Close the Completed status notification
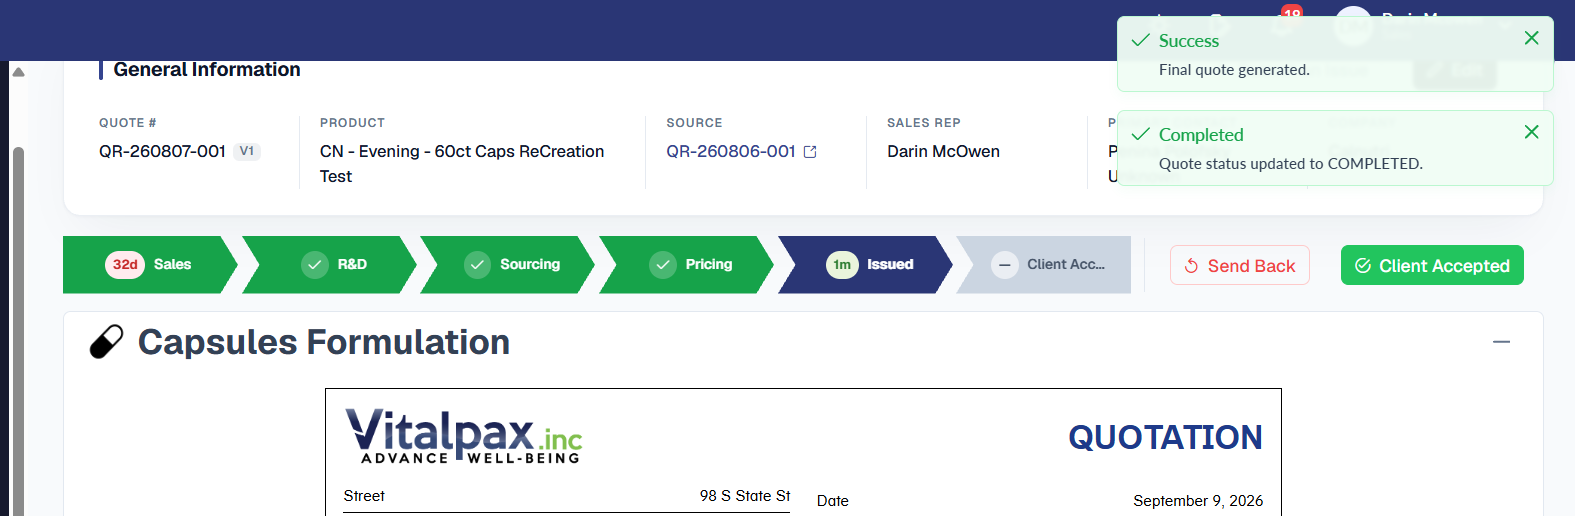The width and height of the screenshot is (1575, 516). pyautogui.click(x=1531, y=132)
